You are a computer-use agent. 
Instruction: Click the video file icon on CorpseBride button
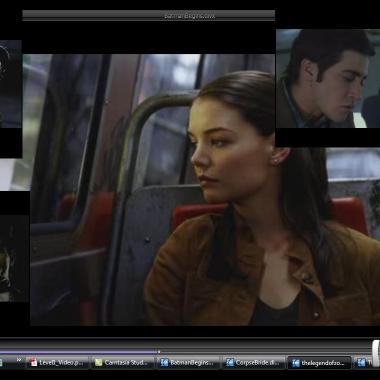230,363
